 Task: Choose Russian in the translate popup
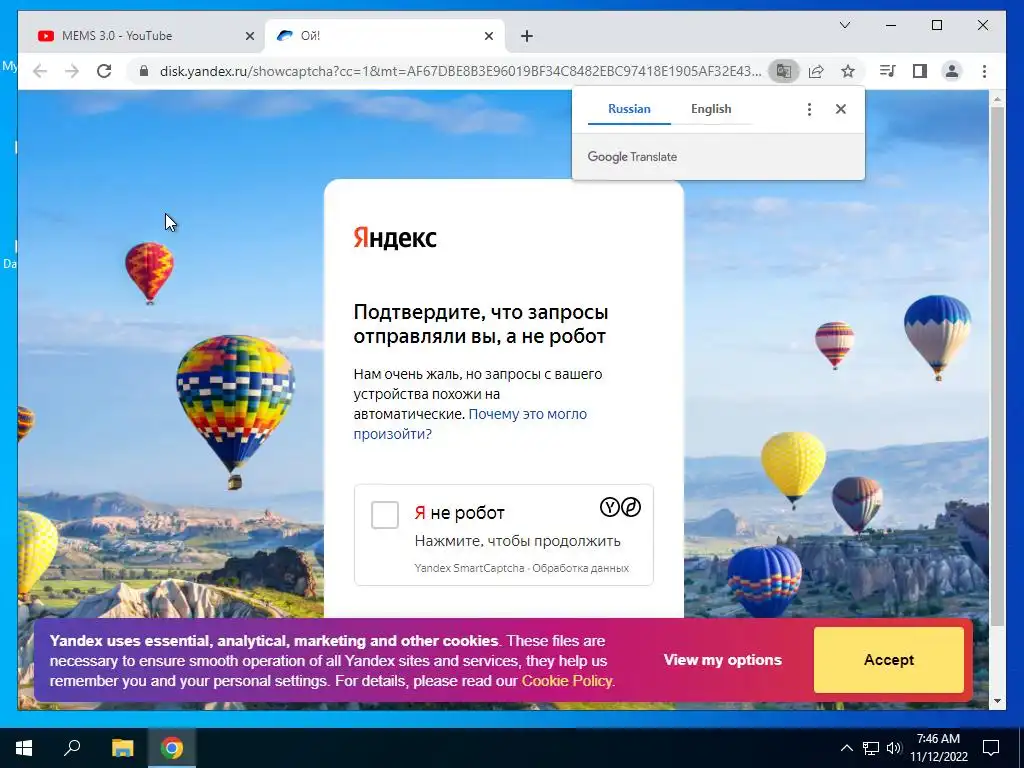(x=629, y=109)
